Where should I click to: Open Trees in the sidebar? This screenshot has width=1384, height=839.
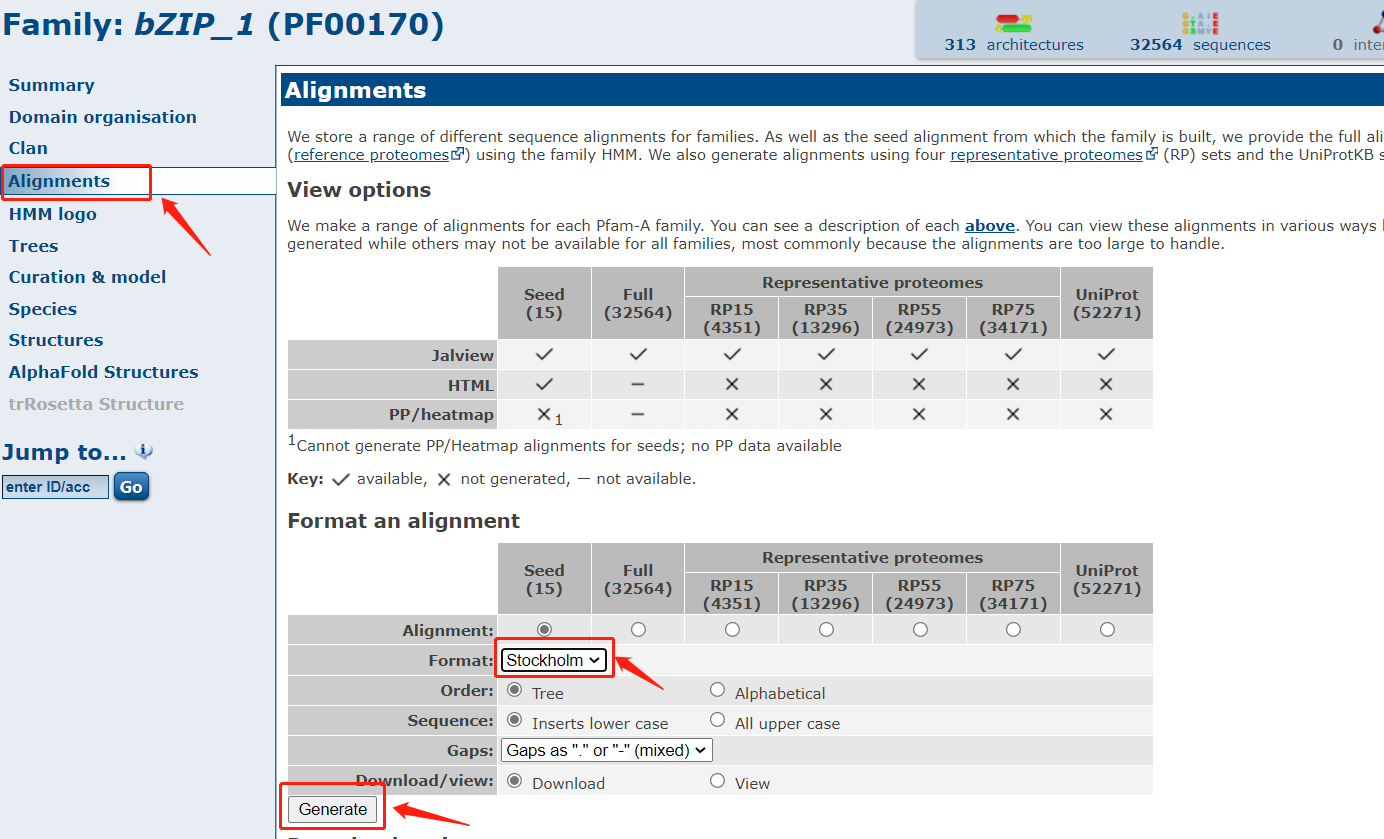pos(34,246)
